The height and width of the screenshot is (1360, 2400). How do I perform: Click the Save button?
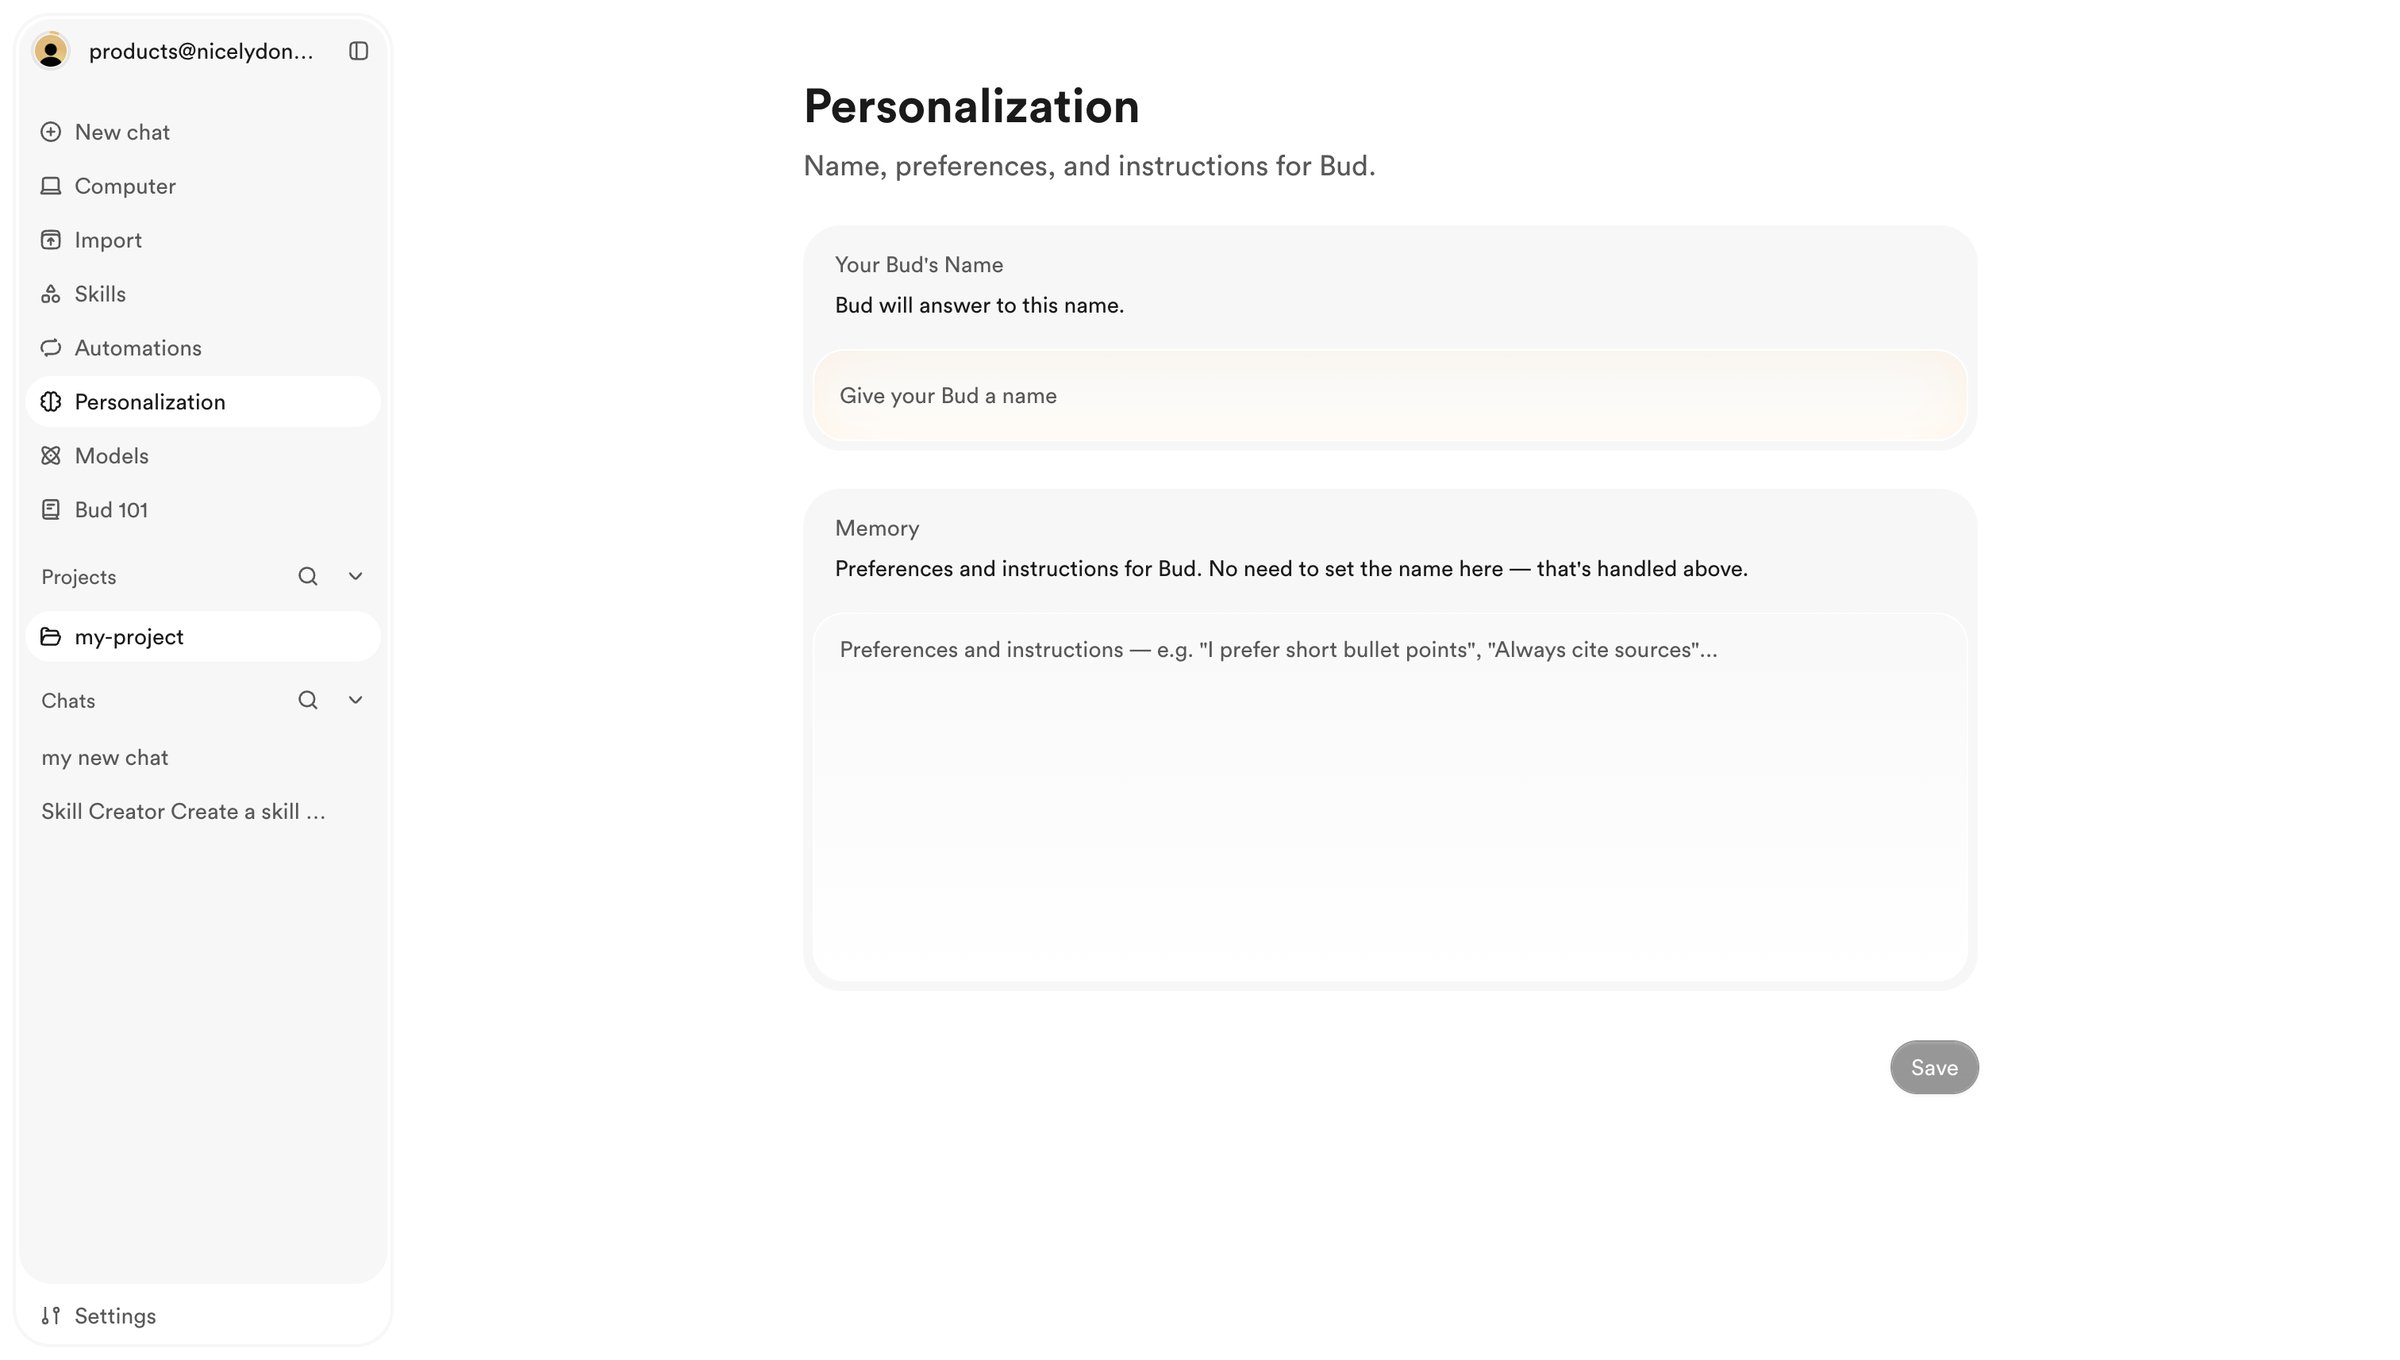(1934, 1067)
